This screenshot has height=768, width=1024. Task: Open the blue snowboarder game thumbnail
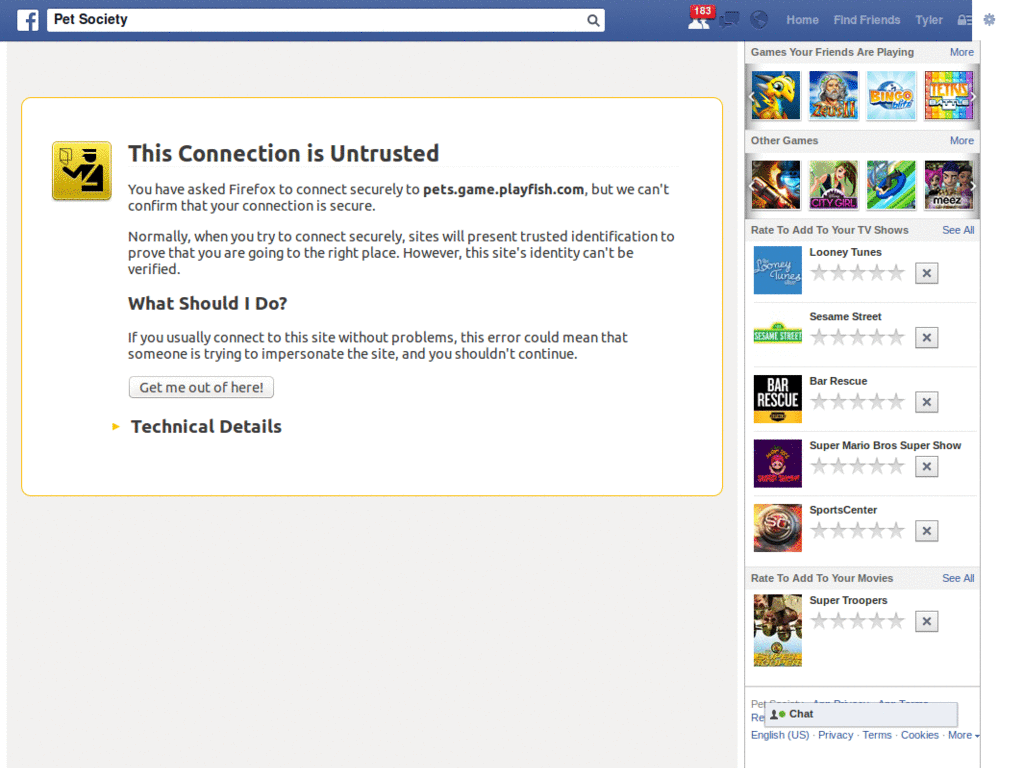(x=891, y=185)
